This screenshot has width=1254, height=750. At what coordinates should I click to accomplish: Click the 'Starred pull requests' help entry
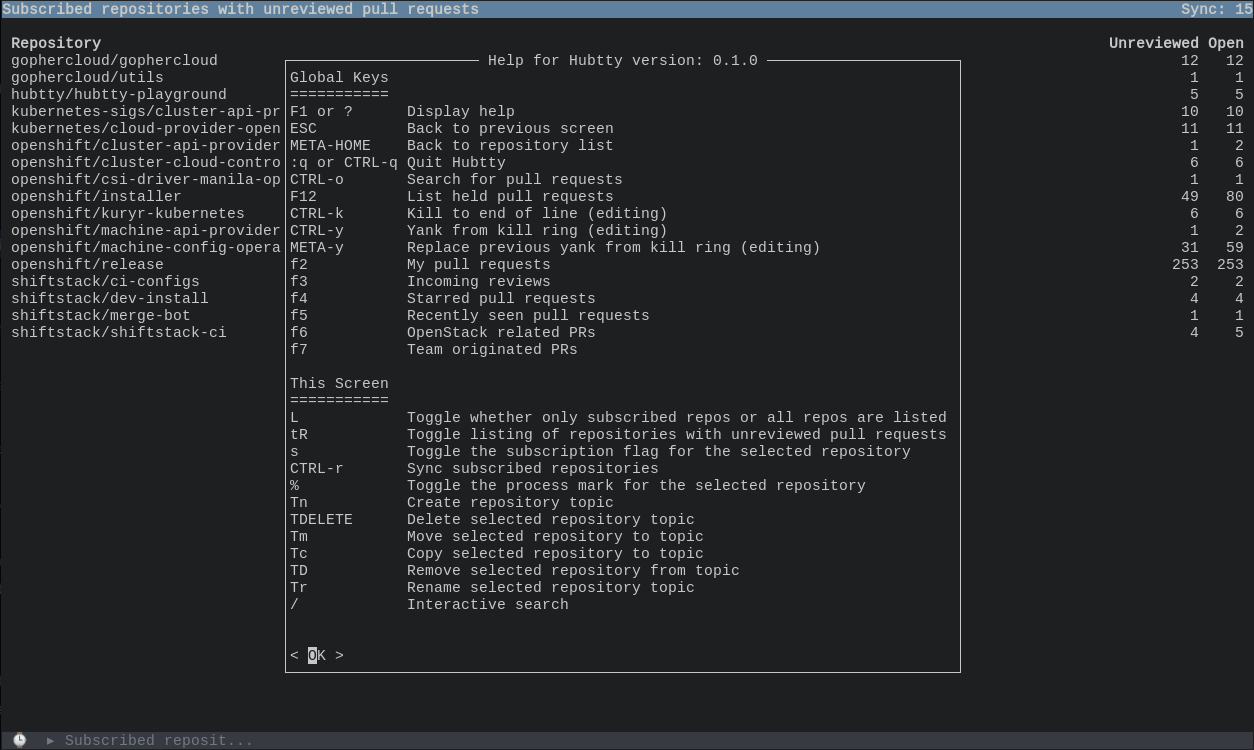click(x=501, y=298)
